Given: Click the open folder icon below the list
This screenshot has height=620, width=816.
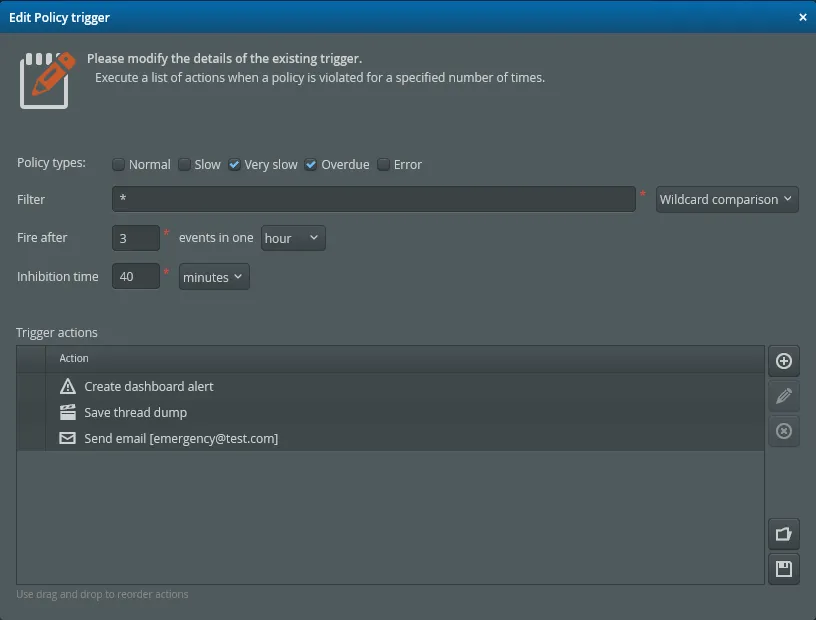Looking at the screenshot, I should [x=784, y=533].
